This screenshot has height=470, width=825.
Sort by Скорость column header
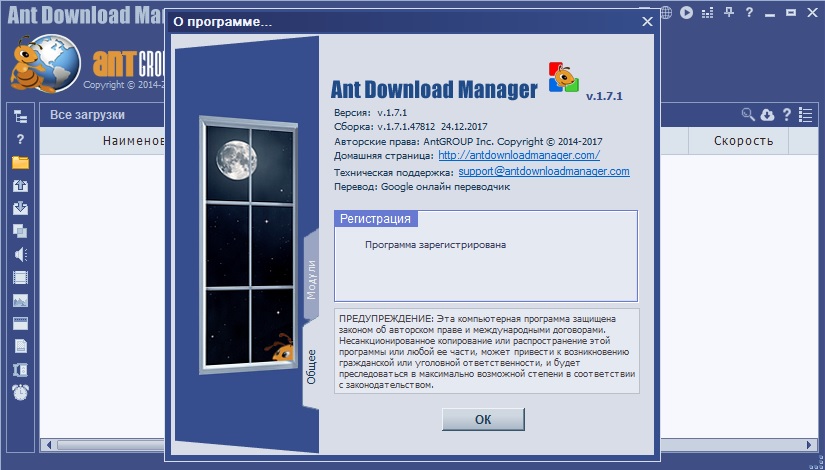(743, 141)
